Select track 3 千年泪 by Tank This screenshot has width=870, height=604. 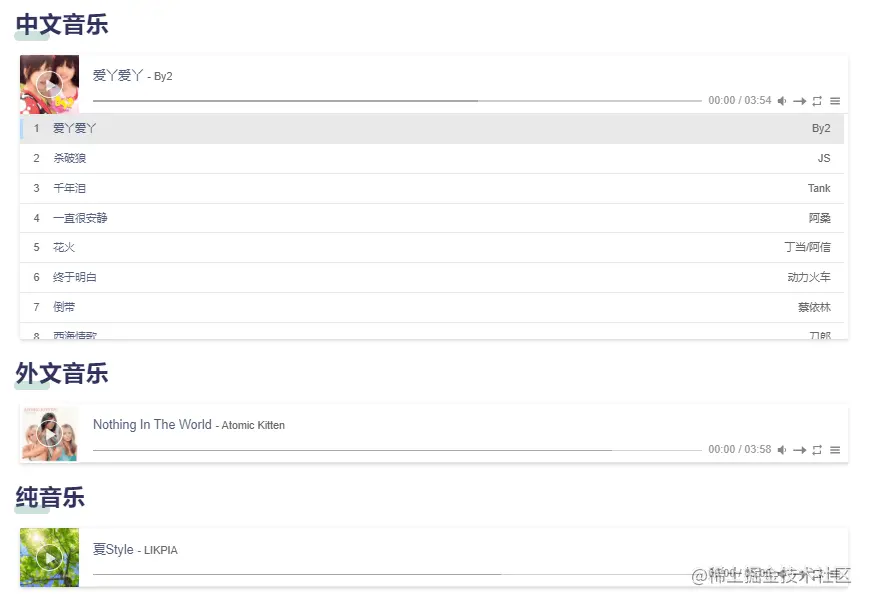tap(432, 189)
